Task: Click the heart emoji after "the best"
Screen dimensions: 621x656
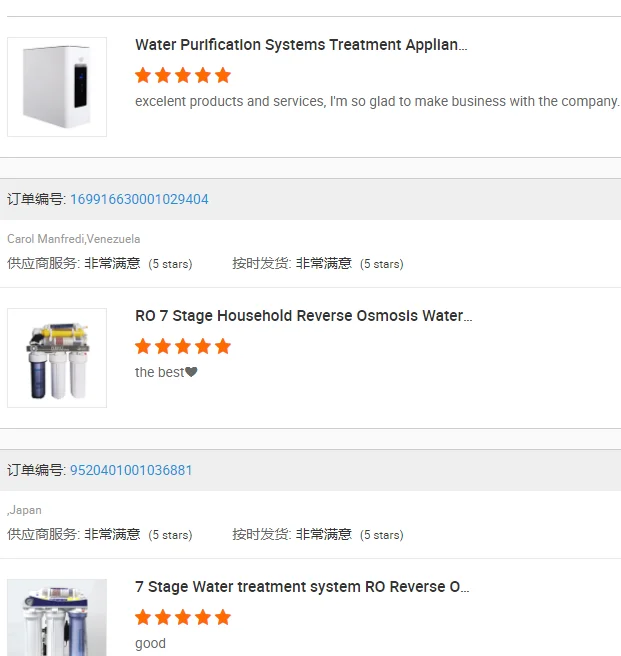Action: 192,373
